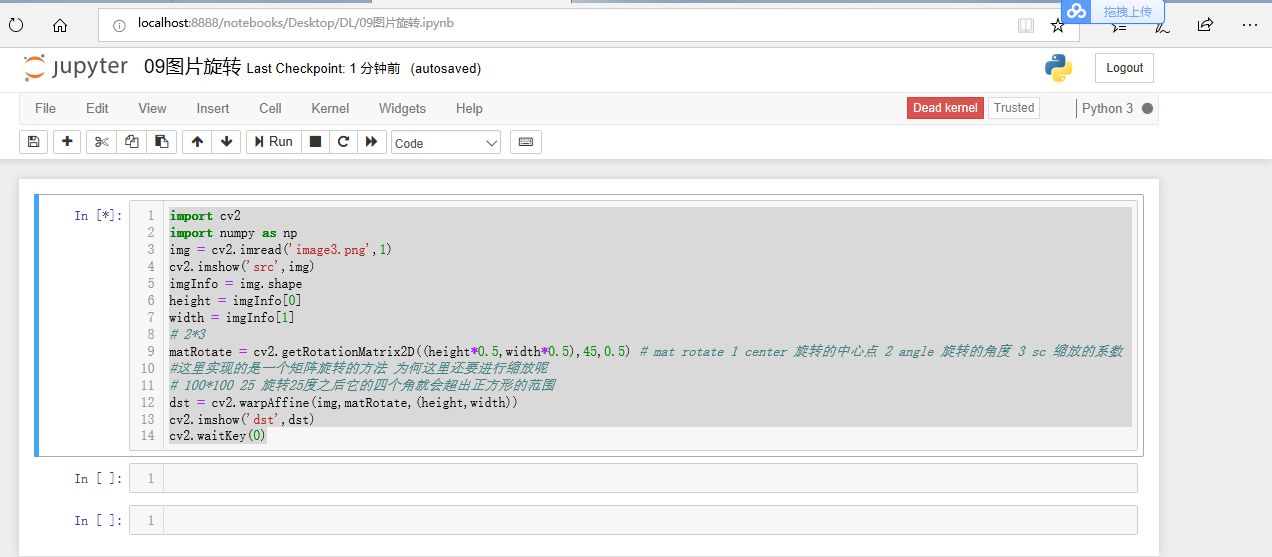This screenshot has width=1272, height=557.
Task: Click the Python logo icon
Action: click(1058, 68)
